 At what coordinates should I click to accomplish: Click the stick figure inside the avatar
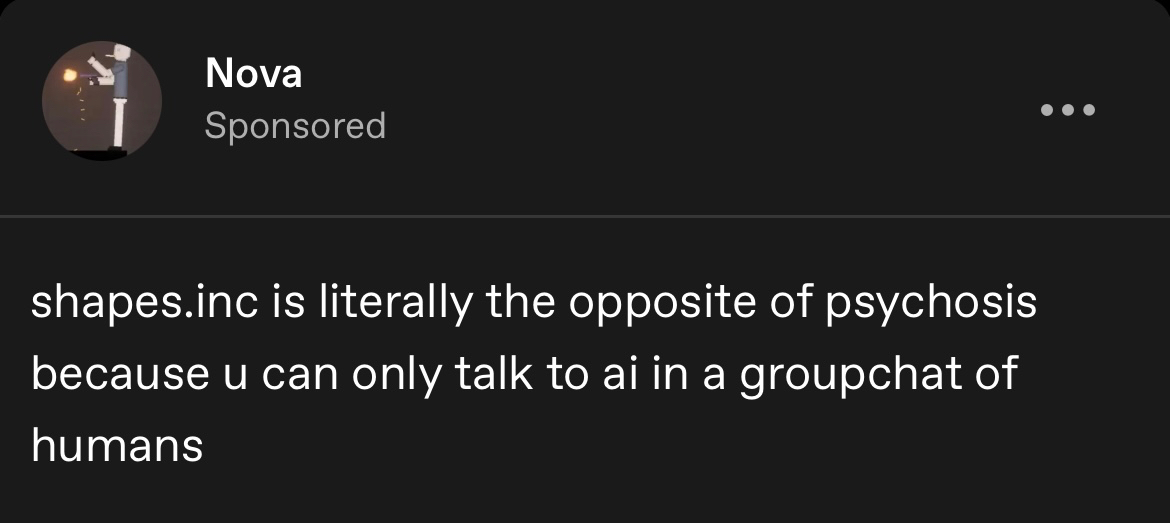coord(120,95)
